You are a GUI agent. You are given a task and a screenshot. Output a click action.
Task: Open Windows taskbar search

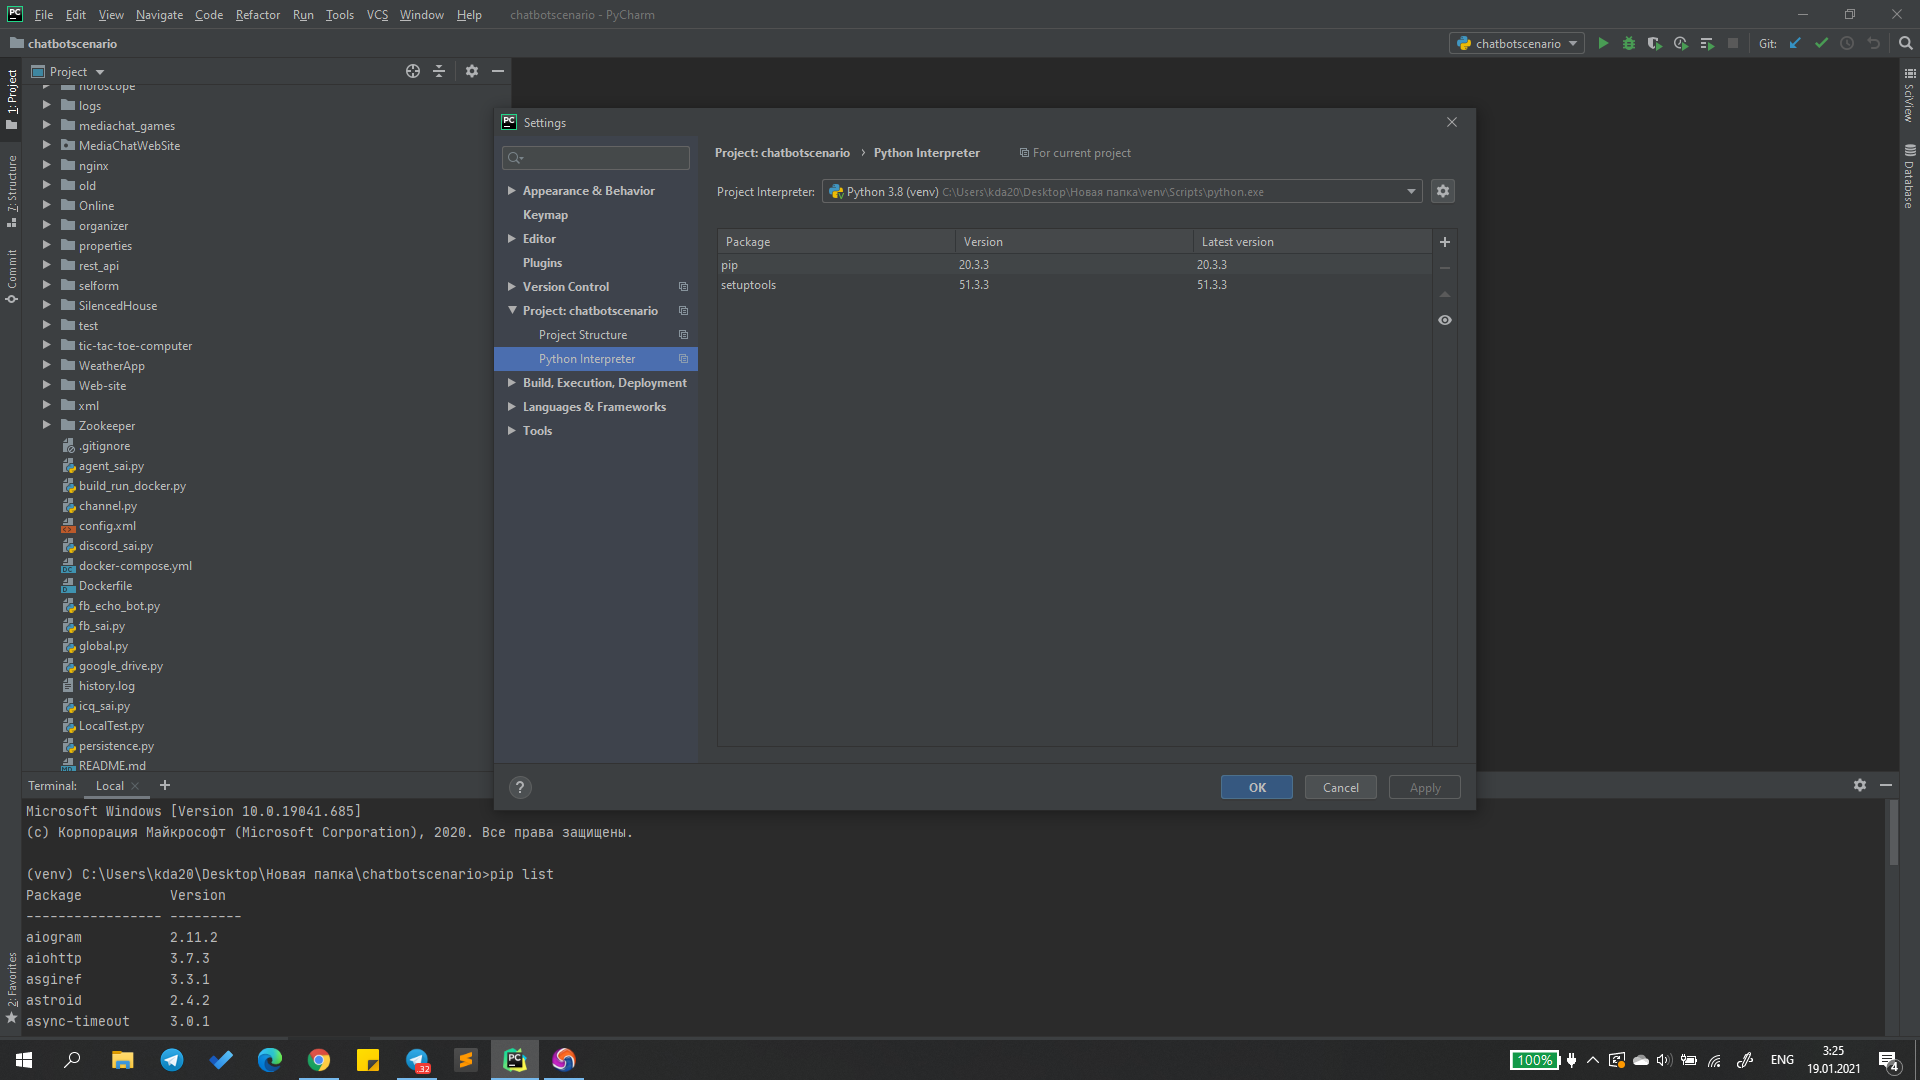(x=72, y=1060)
